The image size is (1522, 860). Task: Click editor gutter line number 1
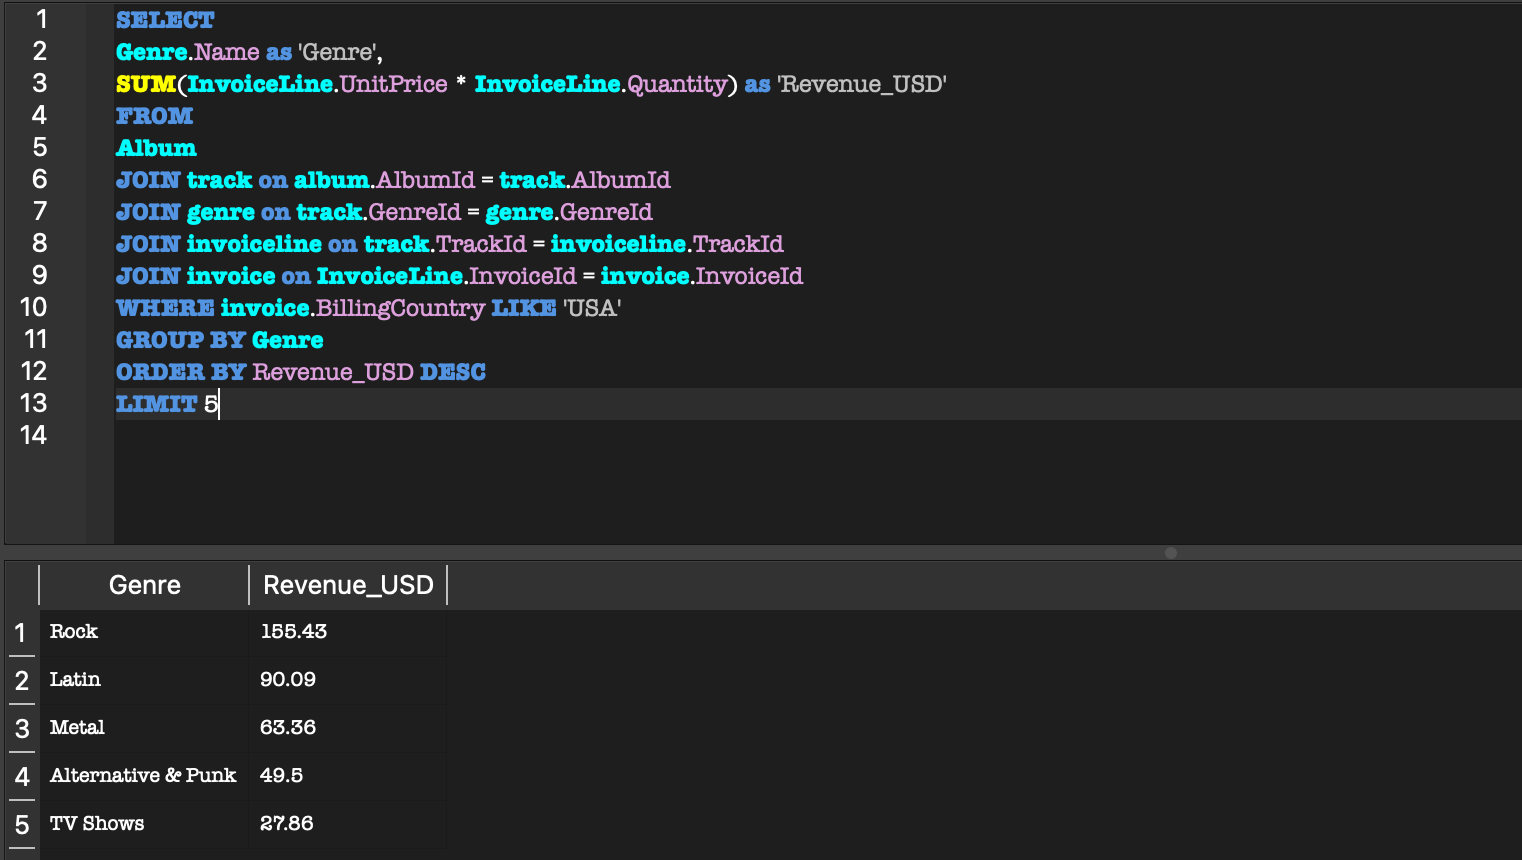click(x=42, y=20)
